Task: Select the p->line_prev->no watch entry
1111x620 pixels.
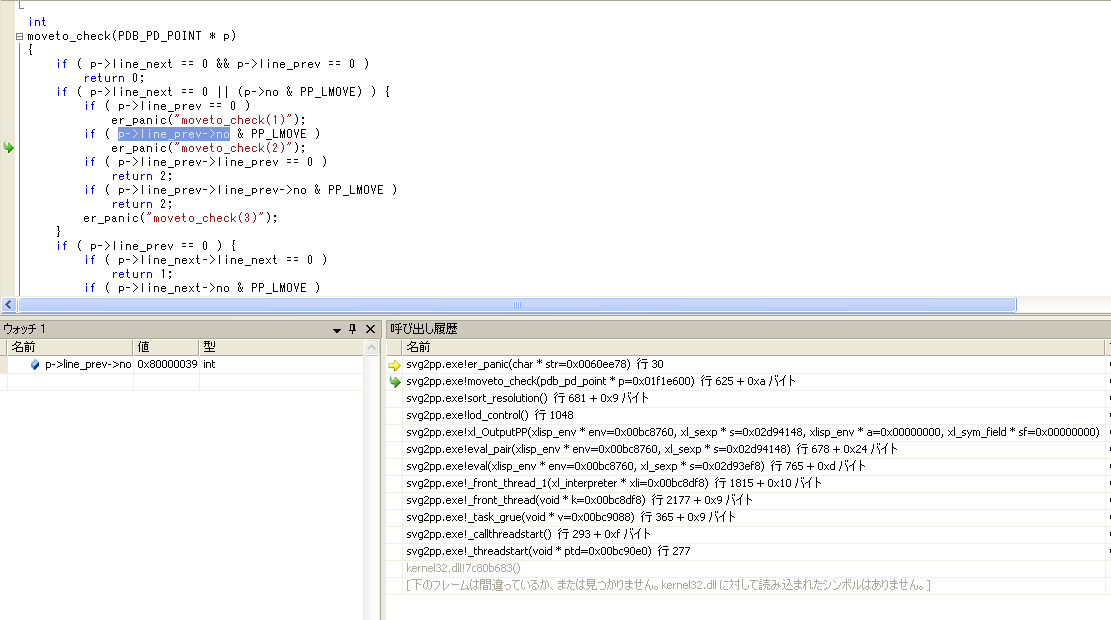Action: click(x=87, y=364)
